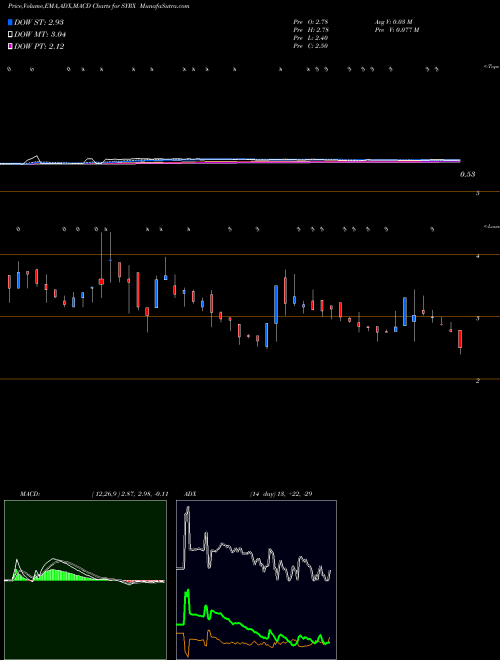The height and width of the screenshot is (660, 500).
Task: Click the ADX (14 day) values text
Action: [281, 494]
